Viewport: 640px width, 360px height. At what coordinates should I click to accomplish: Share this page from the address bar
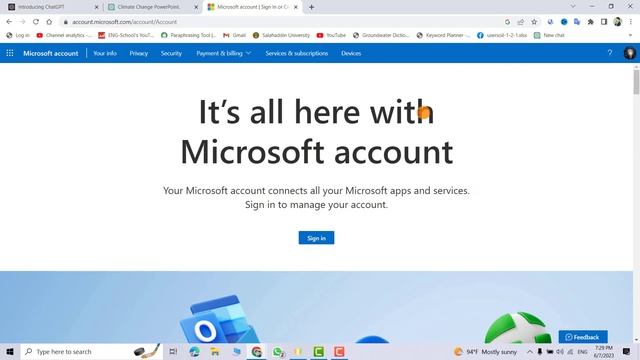point(520,22)
